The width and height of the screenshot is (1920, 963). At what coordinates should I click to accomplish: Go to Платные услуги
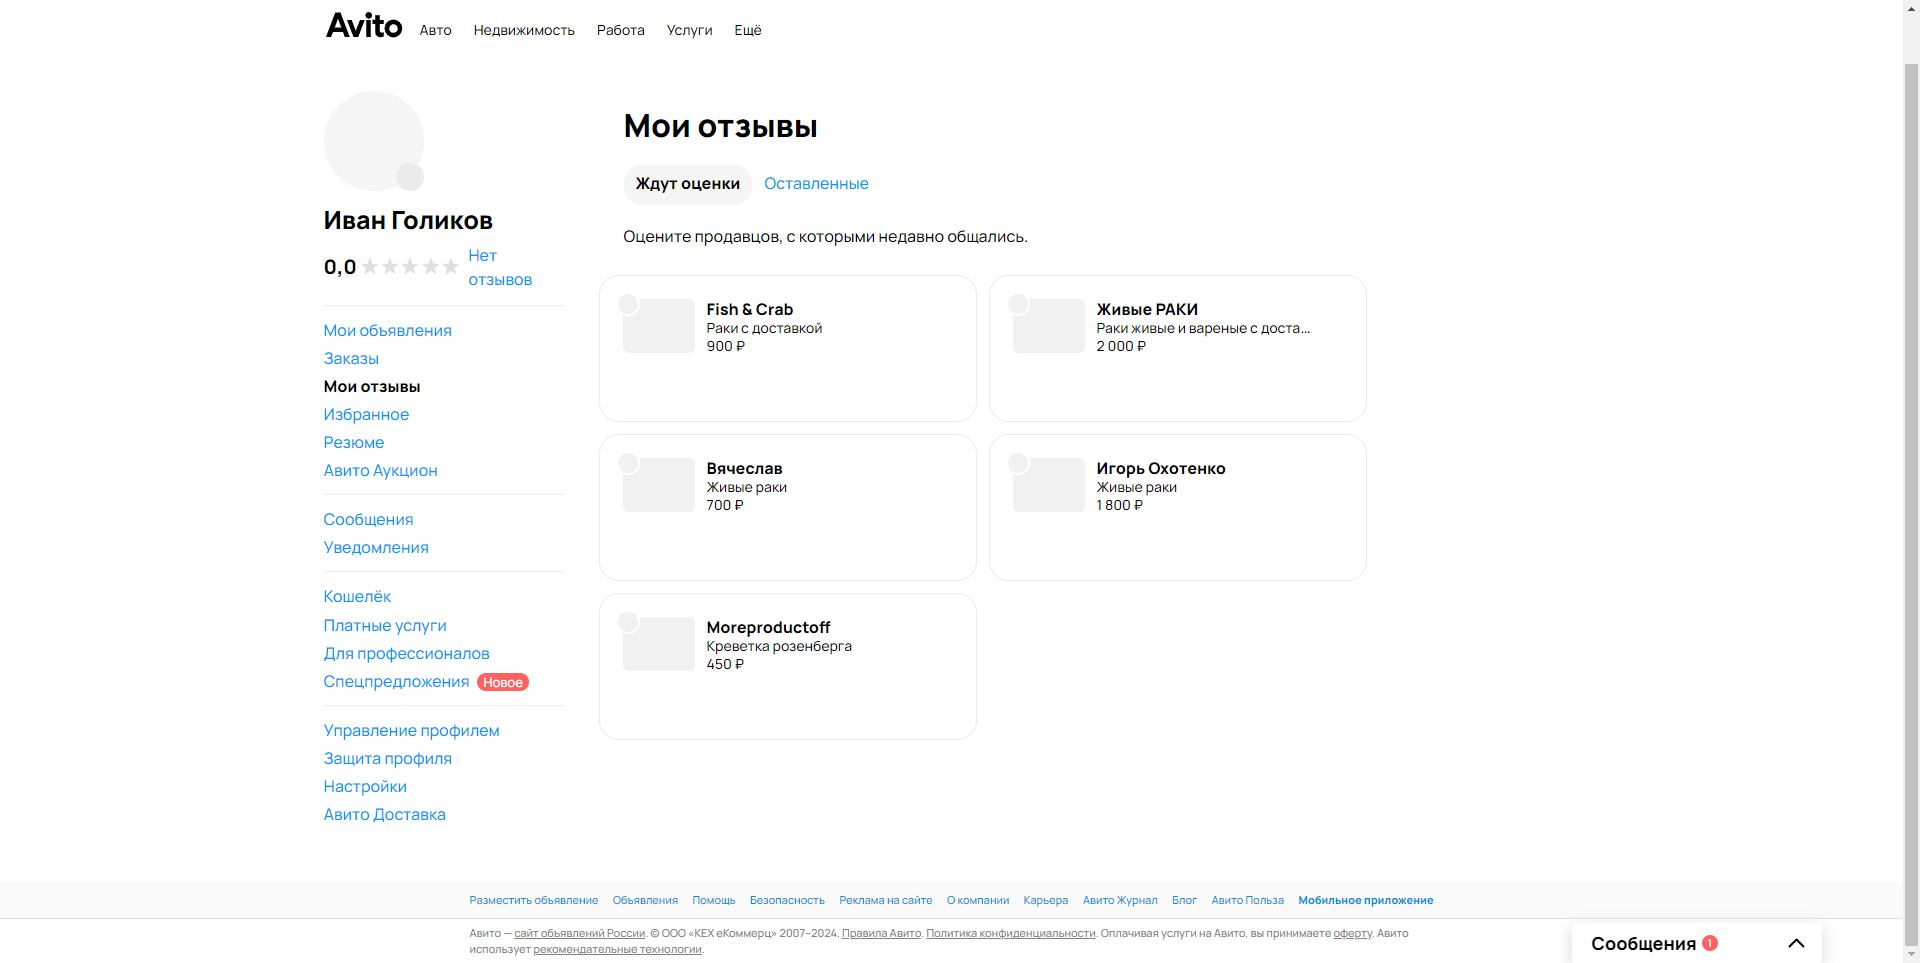385,625
